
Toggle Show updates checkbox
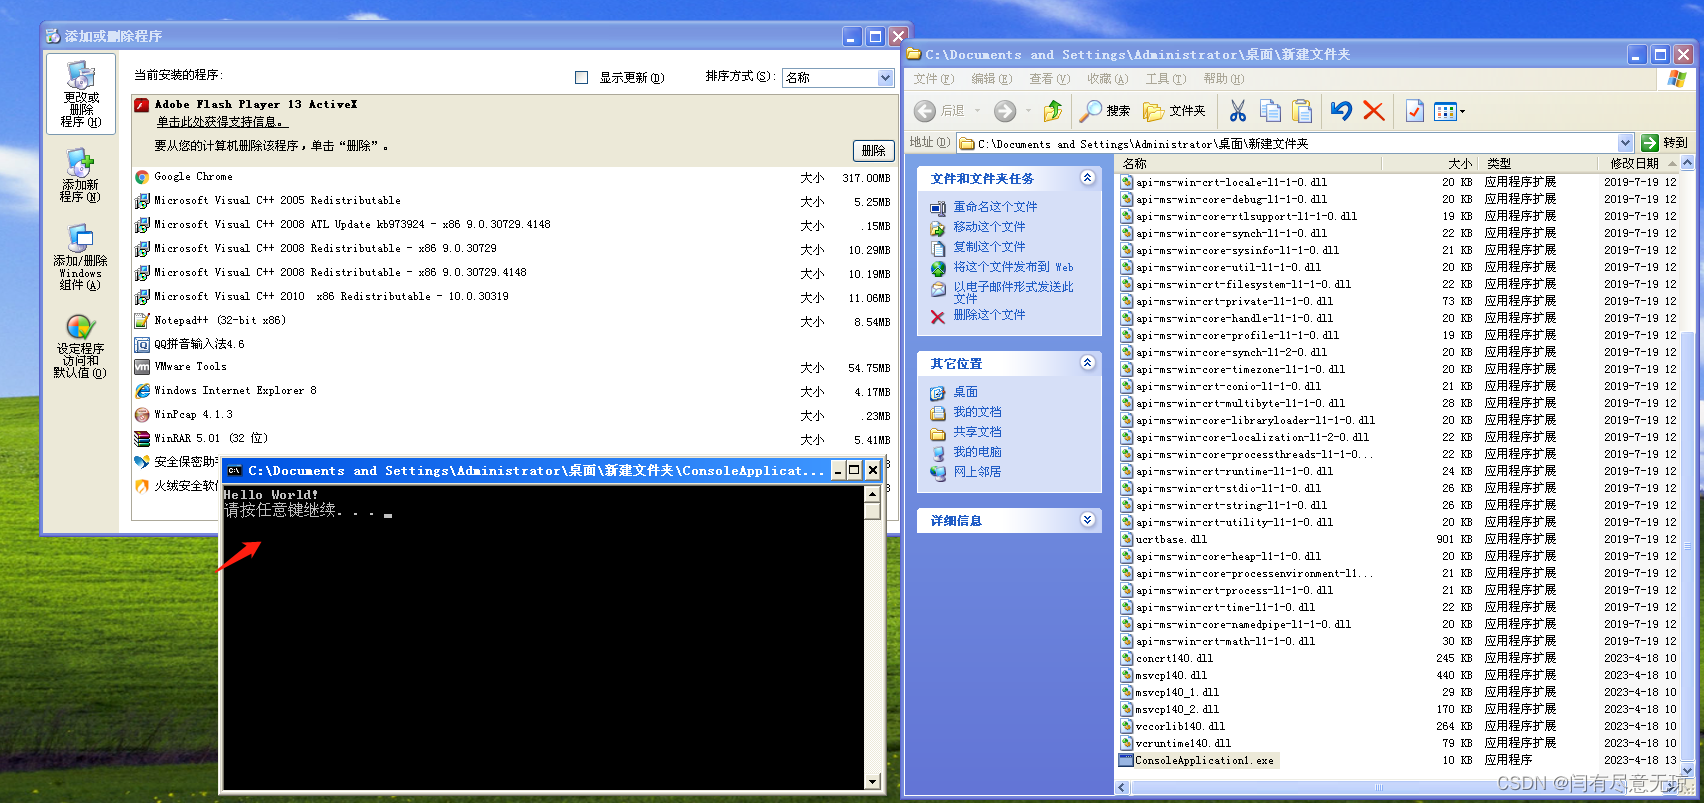point(581,77)
